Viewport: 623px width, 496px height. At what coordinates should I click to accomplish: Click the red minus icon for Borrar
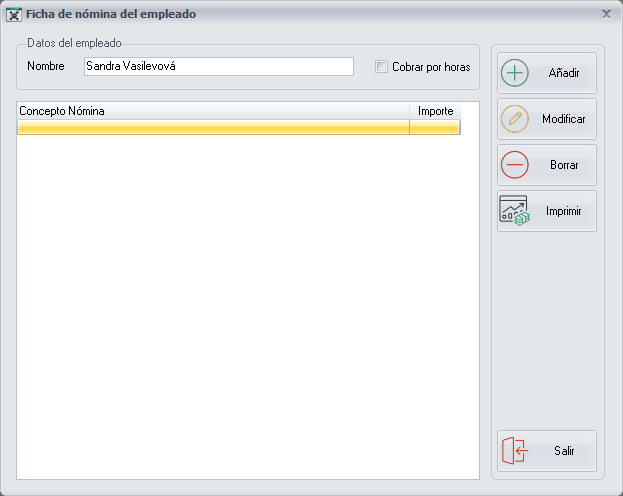click(x=514, y=165)
